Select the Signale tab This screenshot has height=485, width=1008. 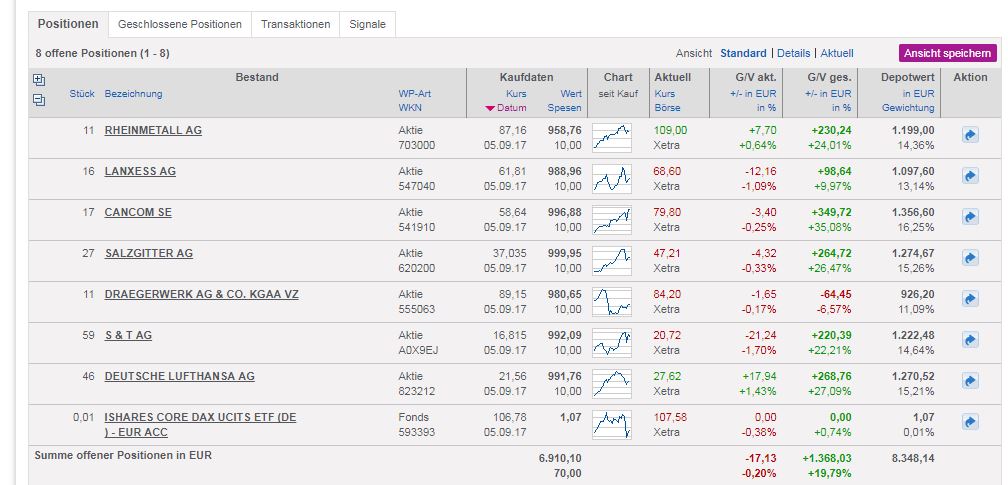pos(367,24)
